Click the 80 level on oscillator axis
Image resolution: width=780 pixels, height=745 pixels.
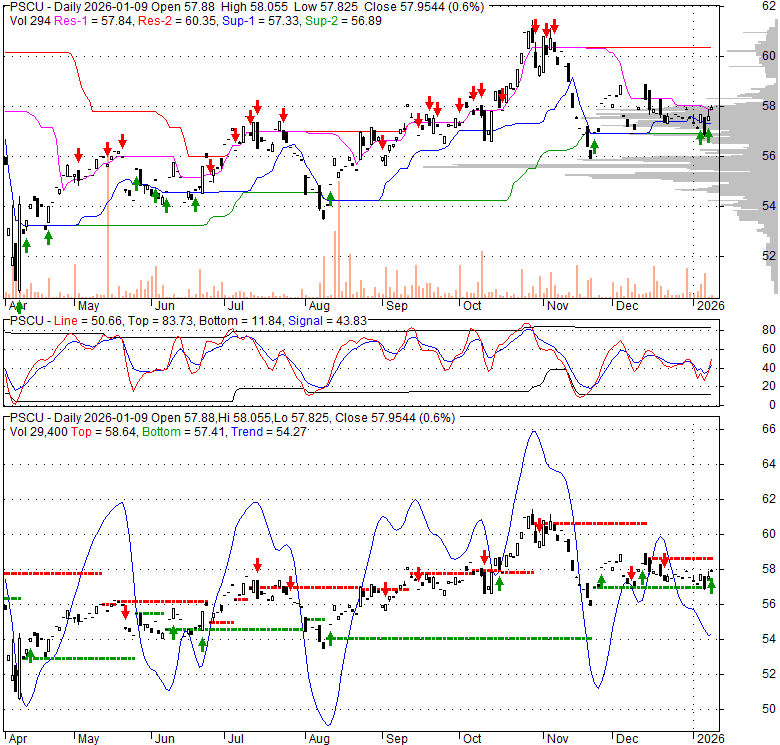[x=769, y=330]
